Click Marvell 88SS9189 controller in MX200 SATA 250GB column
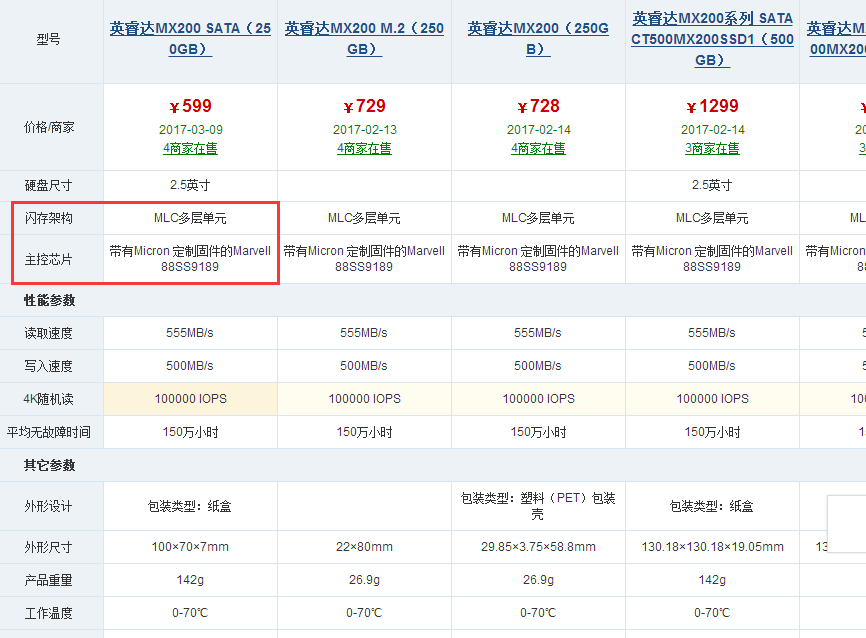Screen dimensions: 866x638 tap(190, 259)
